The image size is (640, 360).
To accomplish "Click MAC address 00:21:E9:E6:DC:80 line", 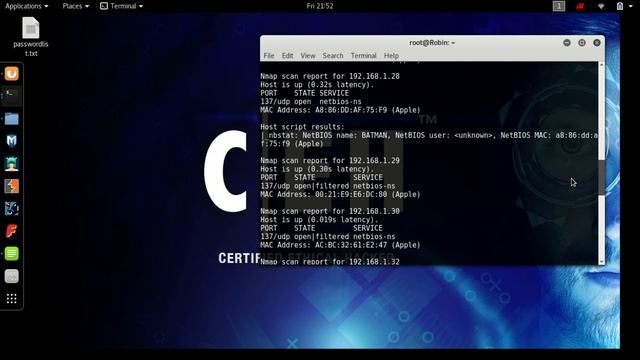I will pos(340,194).
